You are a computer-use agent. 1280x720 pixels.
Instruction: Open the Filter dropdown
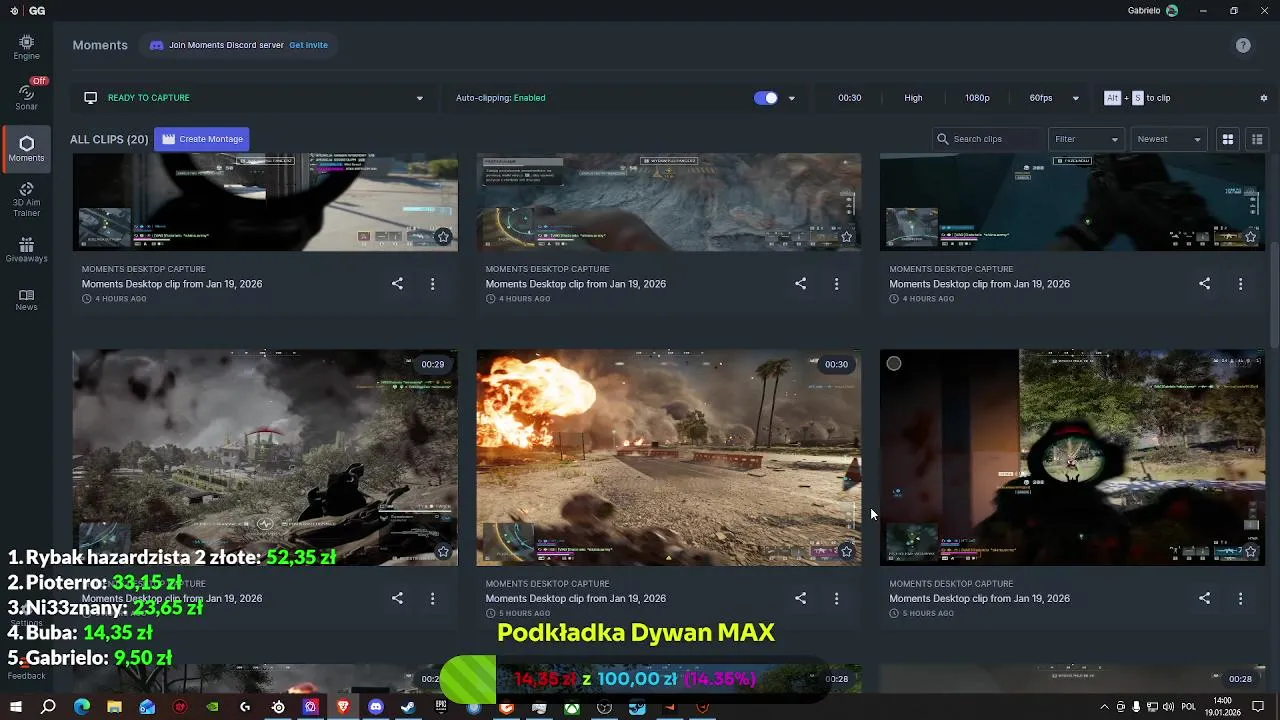point(1086,139)
